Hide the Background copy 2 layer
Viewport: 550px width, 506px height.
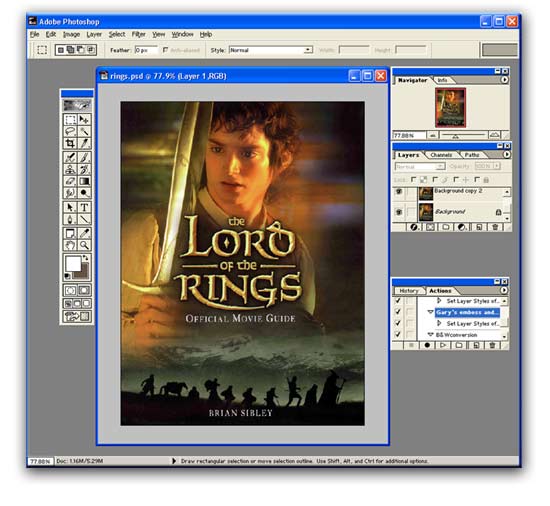pyautogui.click(x=399, y=192)
